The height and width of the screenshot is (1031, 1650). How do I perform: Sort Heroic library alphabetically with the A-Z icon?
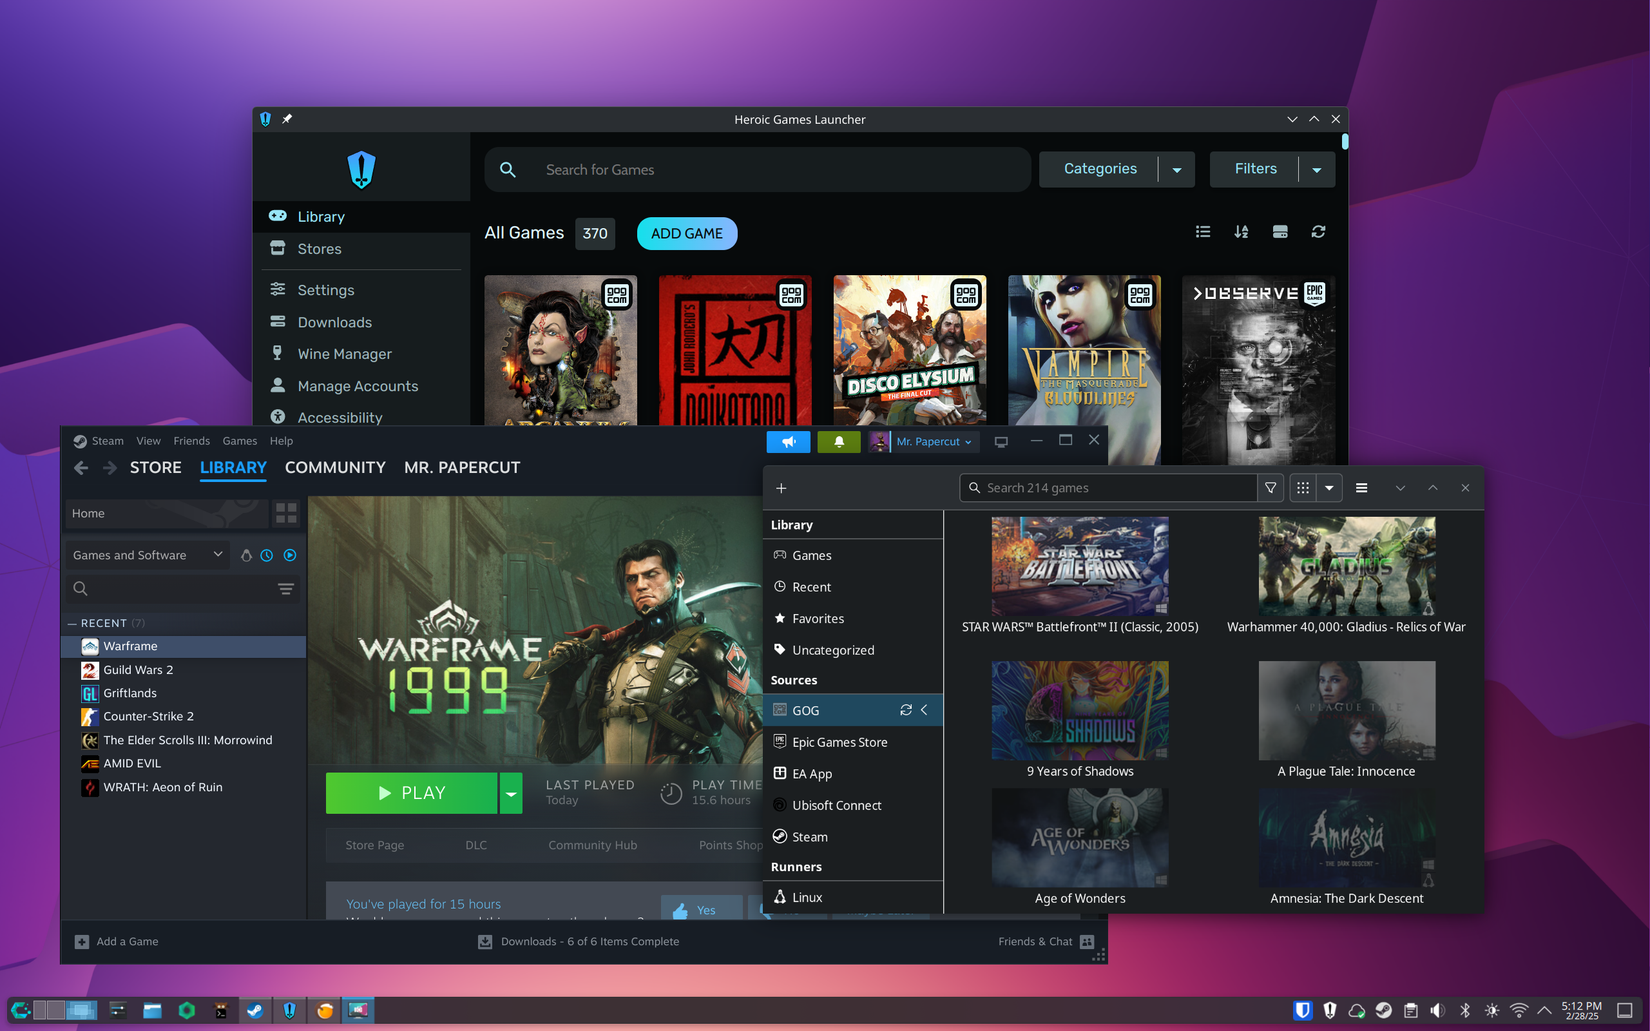pyautogui.click(x=1241, y=231)
